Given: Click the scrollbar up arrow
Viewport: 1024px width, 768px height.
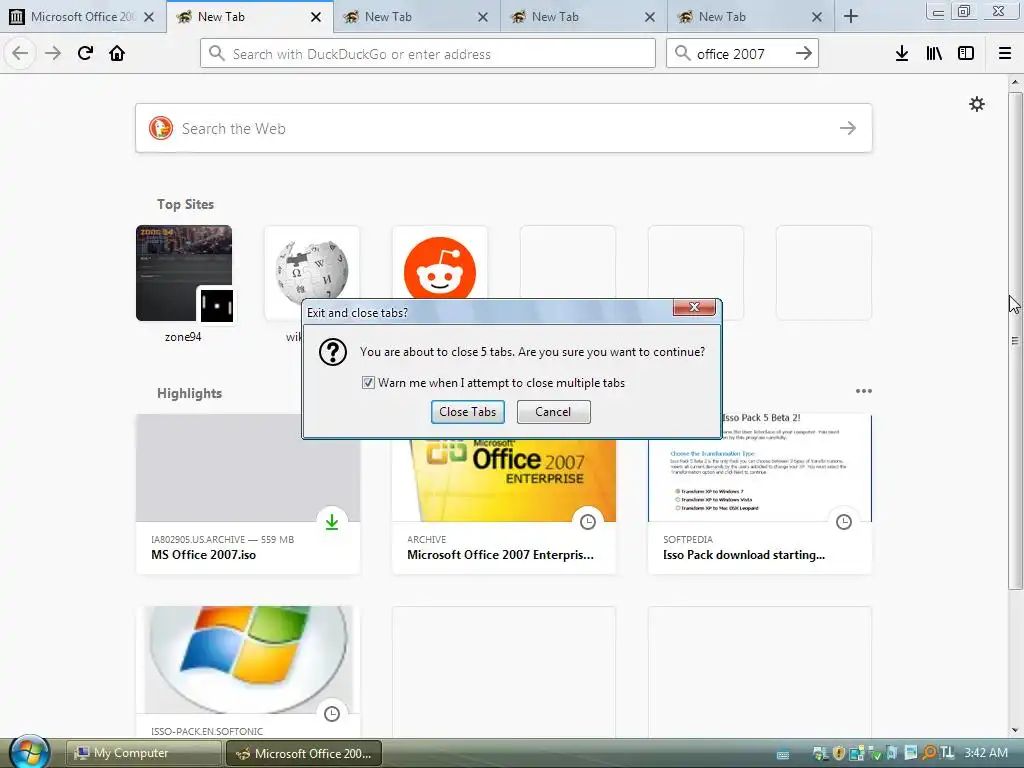Looking at the screenshot, I should click(x=1015, y=82).
